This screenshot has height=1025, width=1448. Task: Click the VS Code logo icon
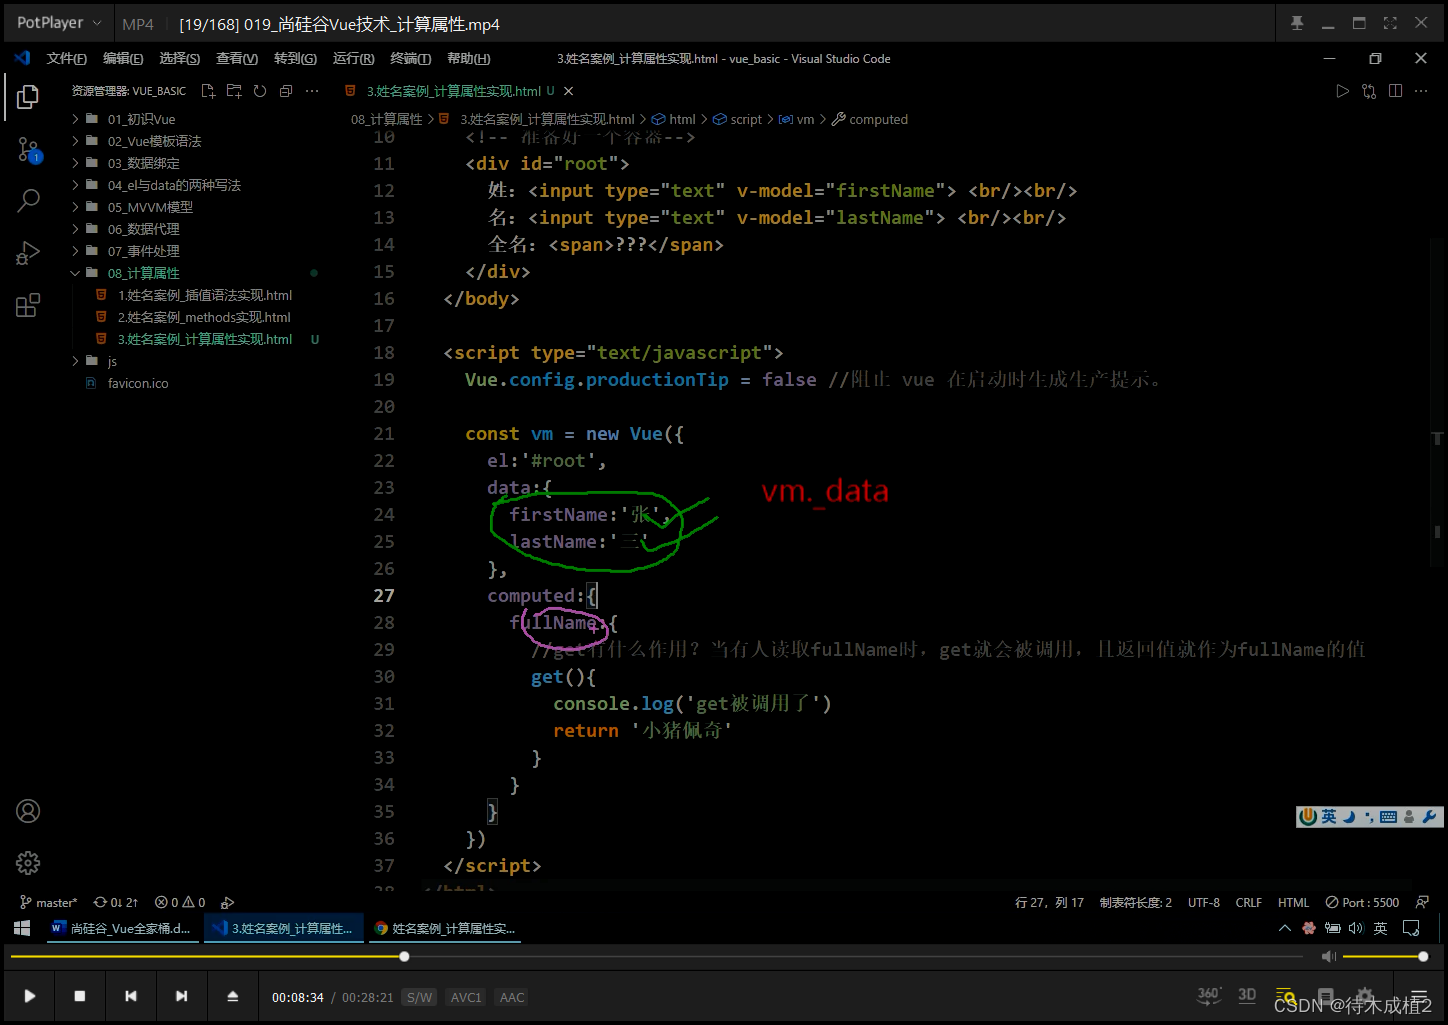pos(22,58)
